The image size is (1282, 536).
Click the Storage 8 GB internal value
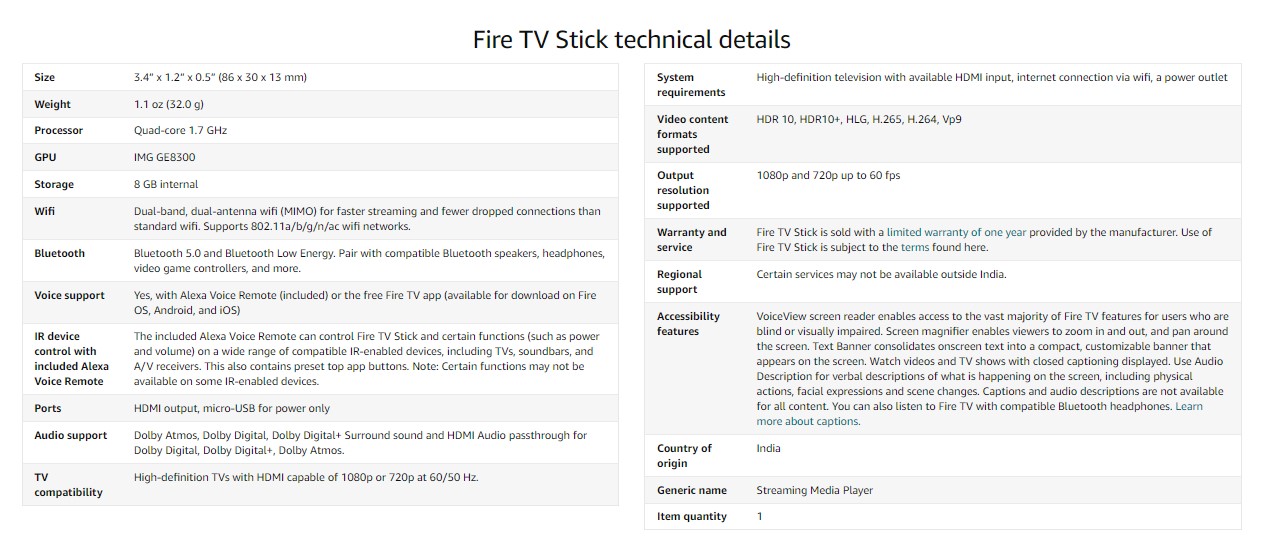166,185
